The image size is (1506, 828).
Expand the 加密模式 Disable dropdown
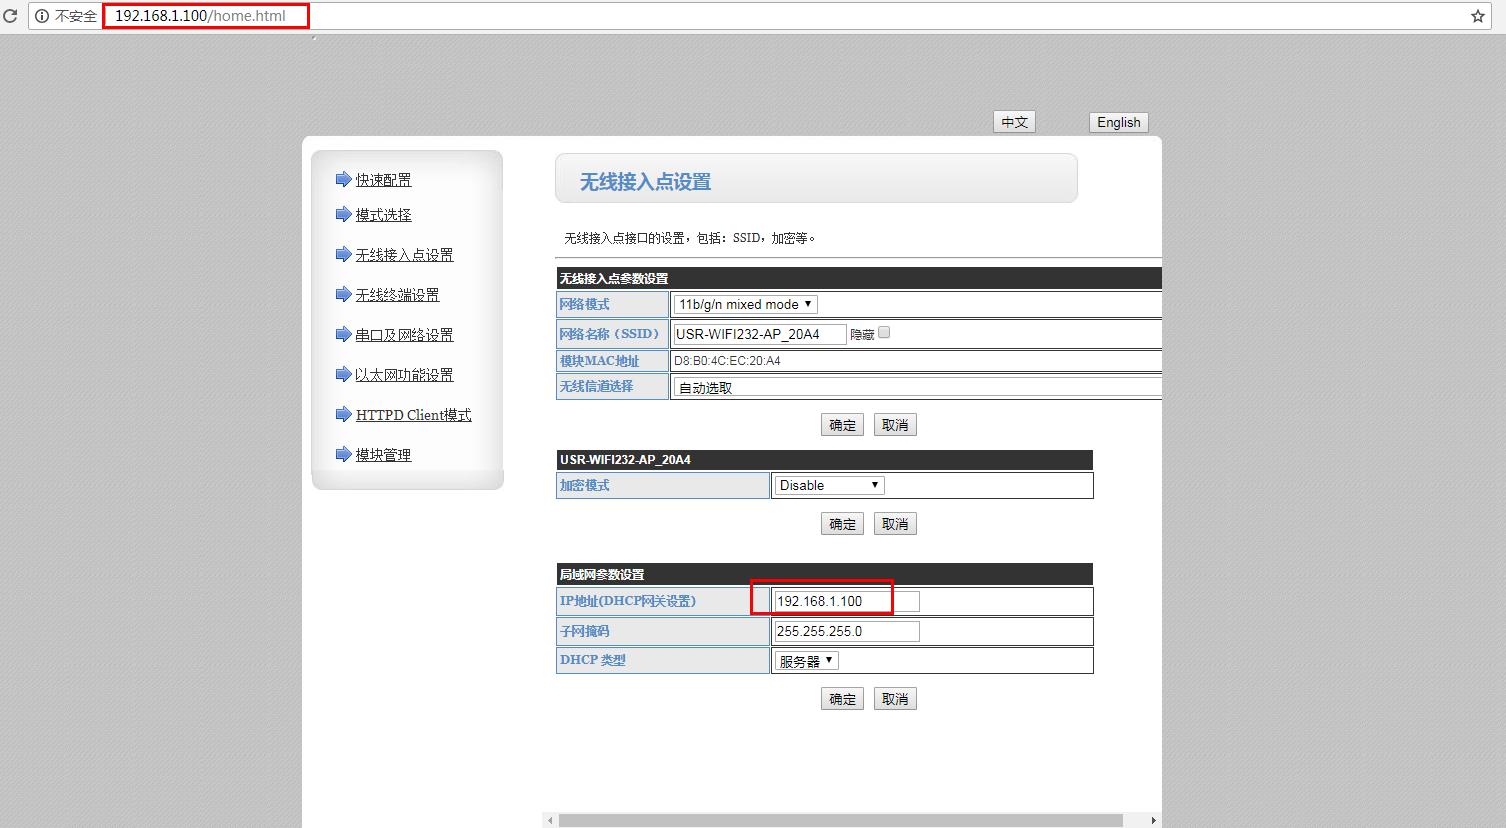(829, 485)
